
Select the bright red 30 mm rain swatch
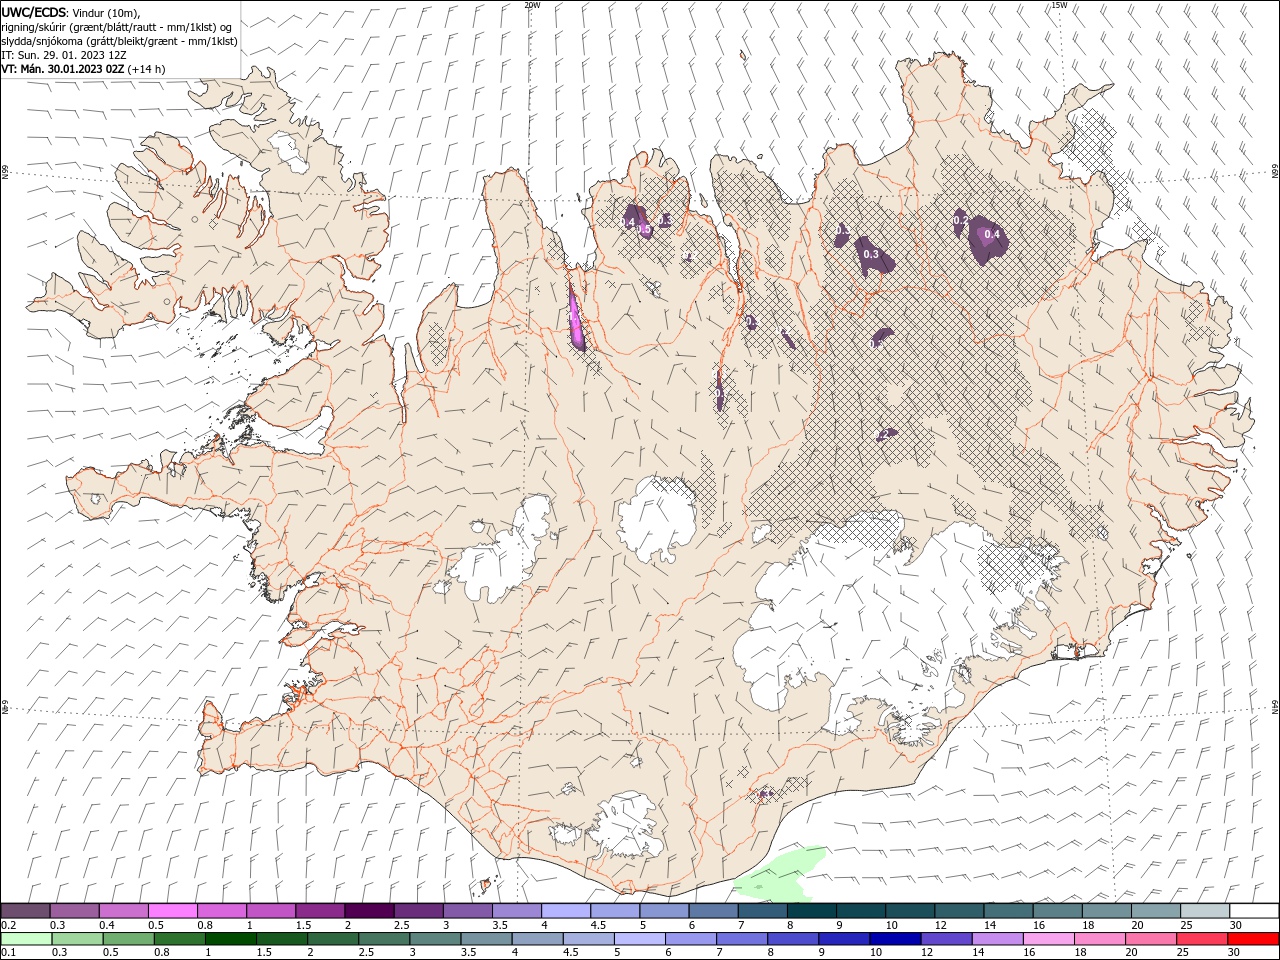coord(1254,939)
